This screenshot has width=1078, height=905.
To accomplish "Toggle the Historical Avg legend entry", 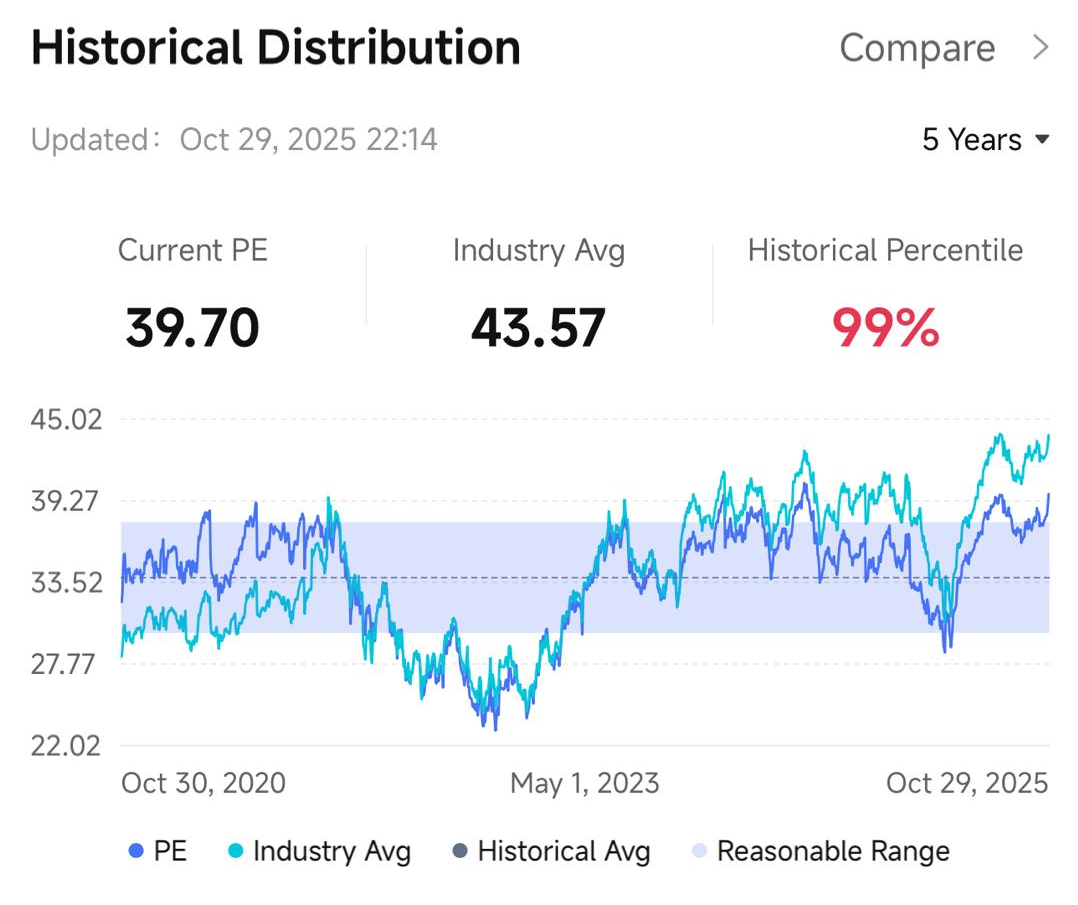I will (x=551, y=851).
